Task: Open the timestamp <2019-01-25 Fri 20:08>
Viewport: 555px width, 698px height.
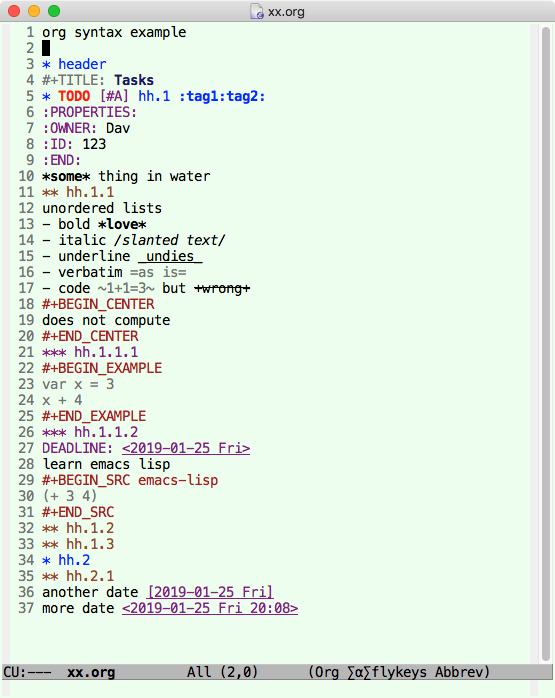Action: pos(210,609)
